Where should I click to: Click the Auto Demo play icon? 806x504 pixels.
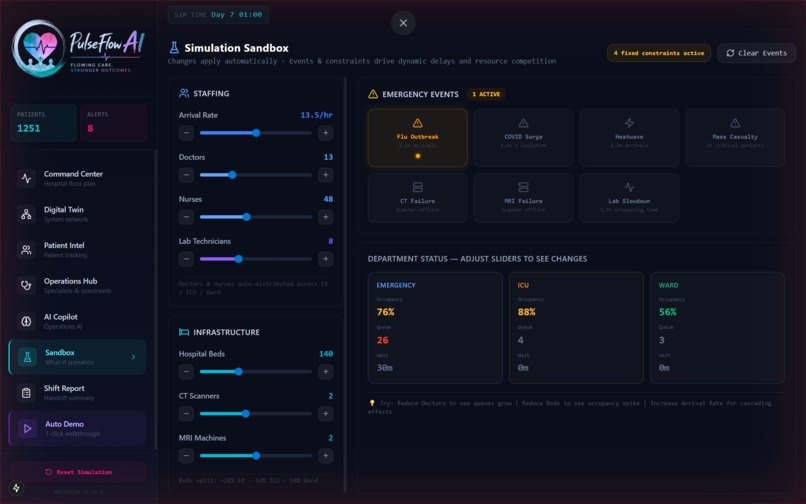(x=27, y=428)
